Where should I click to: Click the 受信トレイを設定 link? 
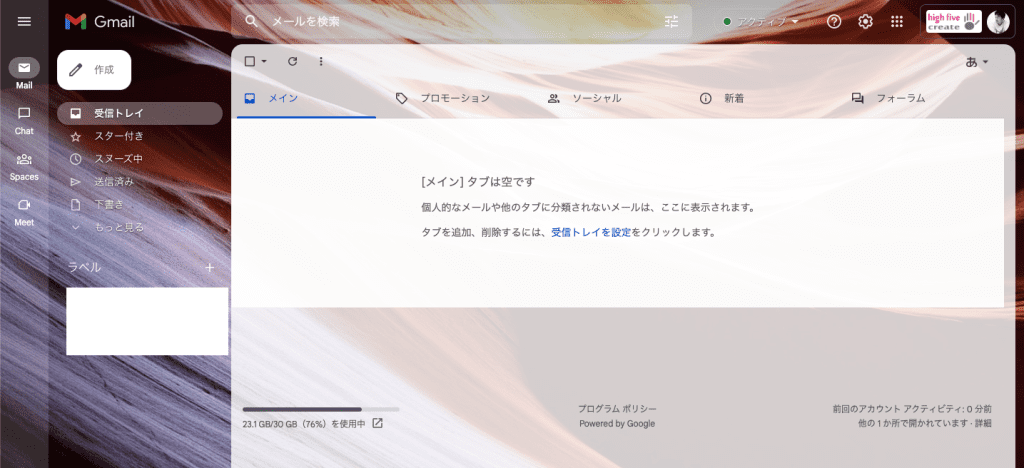(590, 232)
